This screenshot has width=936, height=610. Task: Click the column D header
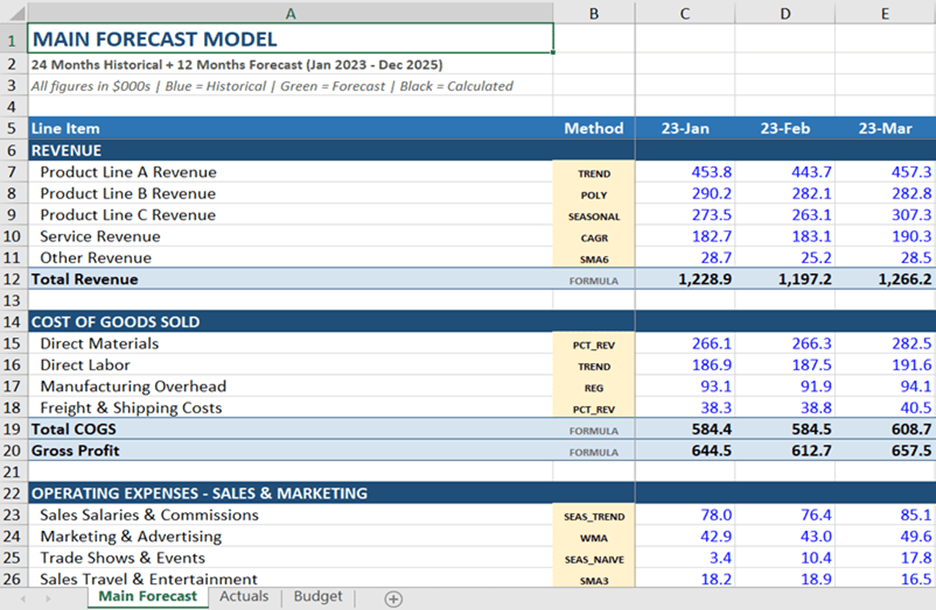(x=785, y=13)
